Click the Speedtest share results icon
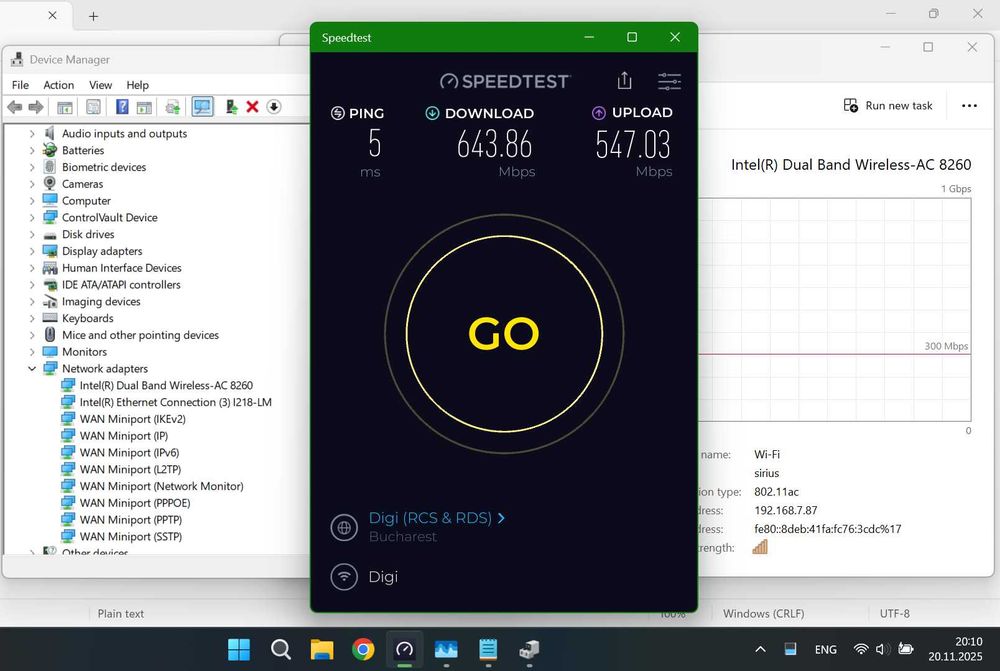The image size is (1000, 671). (624, 80)
